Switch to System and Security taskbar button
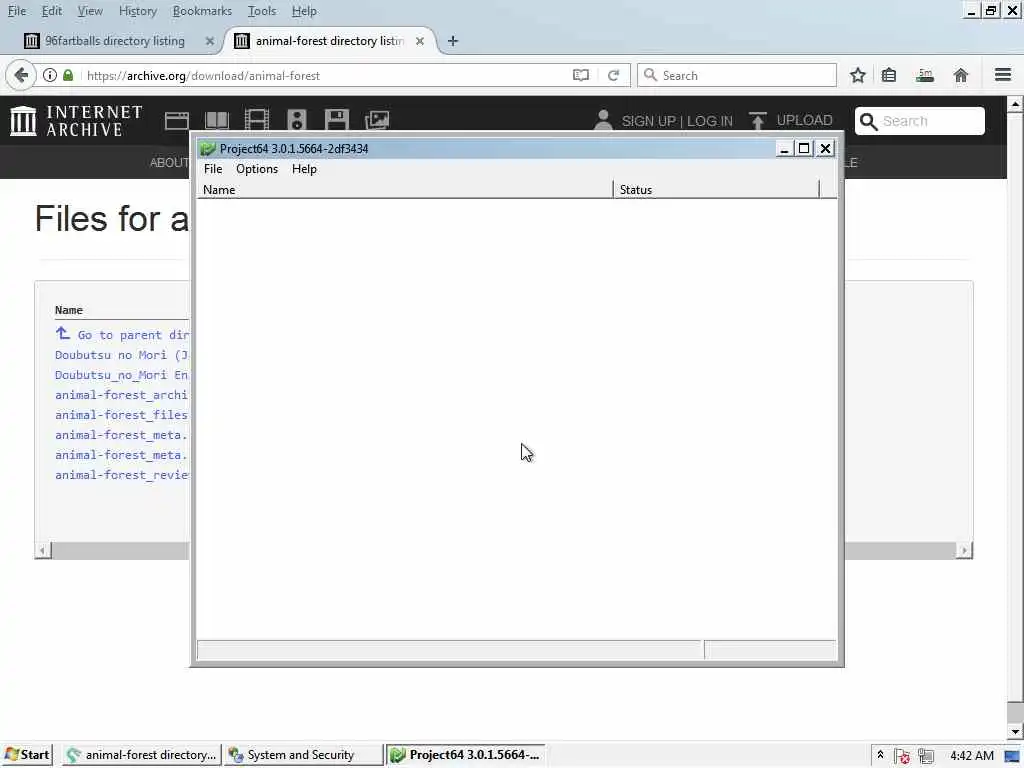This screenshot has width=1024, height=768. pyautogui.click(x=304, y=755)
